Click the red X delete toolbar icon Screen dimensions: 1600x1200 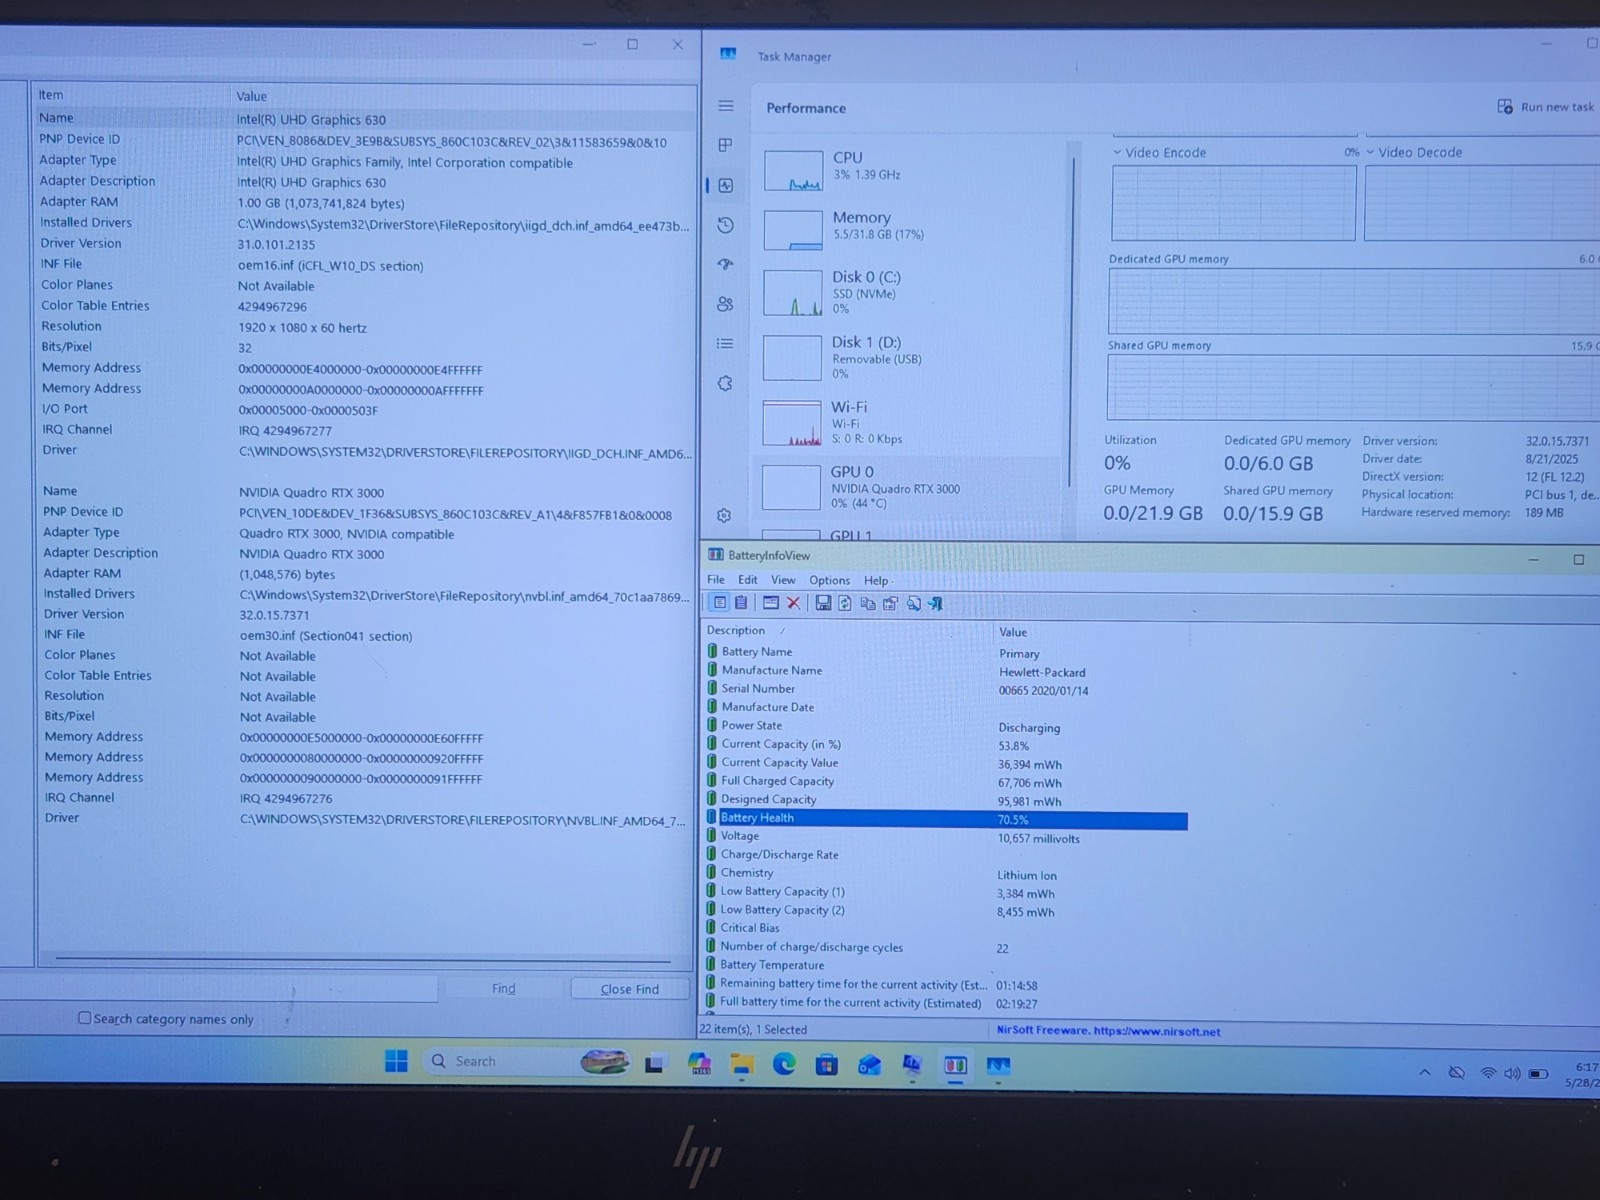click(793, 603)
